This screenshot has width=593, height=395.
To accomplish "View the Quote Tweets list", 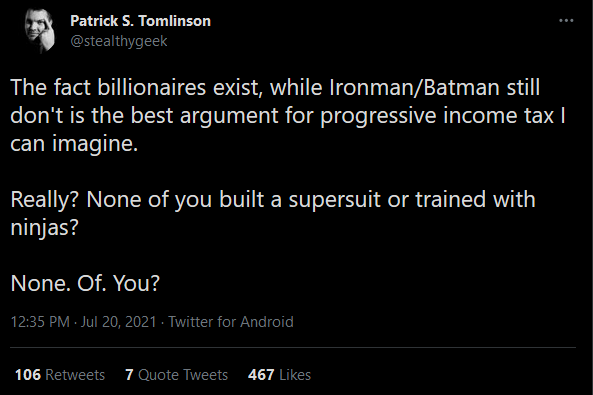I will click(x=177, y=375).
